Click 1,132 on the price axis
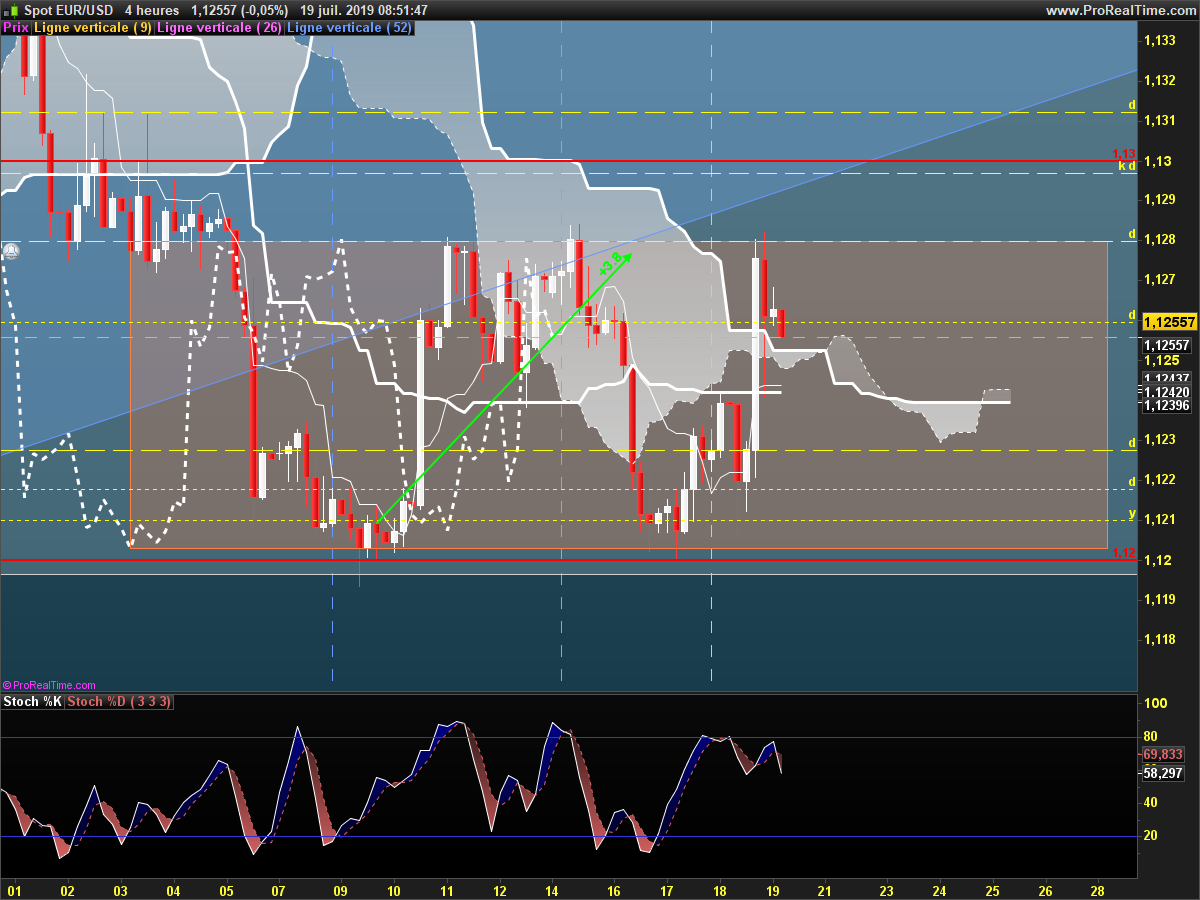 (1160, 81)
